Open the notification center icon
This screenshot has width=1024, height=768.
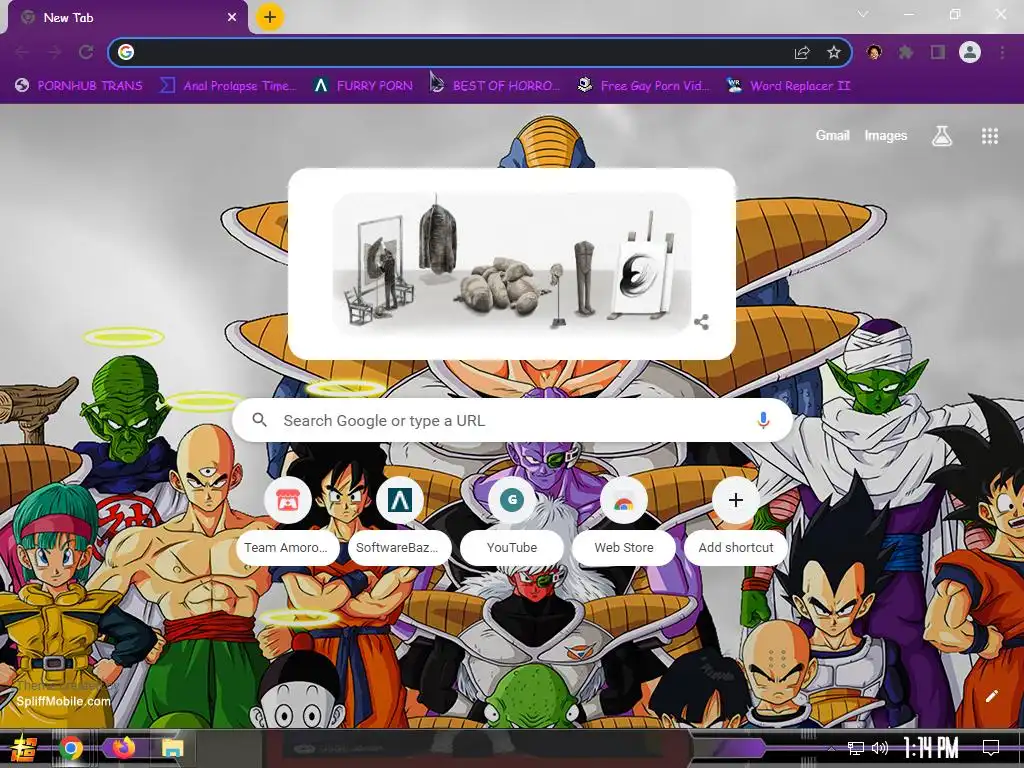[x=991, y=748]
